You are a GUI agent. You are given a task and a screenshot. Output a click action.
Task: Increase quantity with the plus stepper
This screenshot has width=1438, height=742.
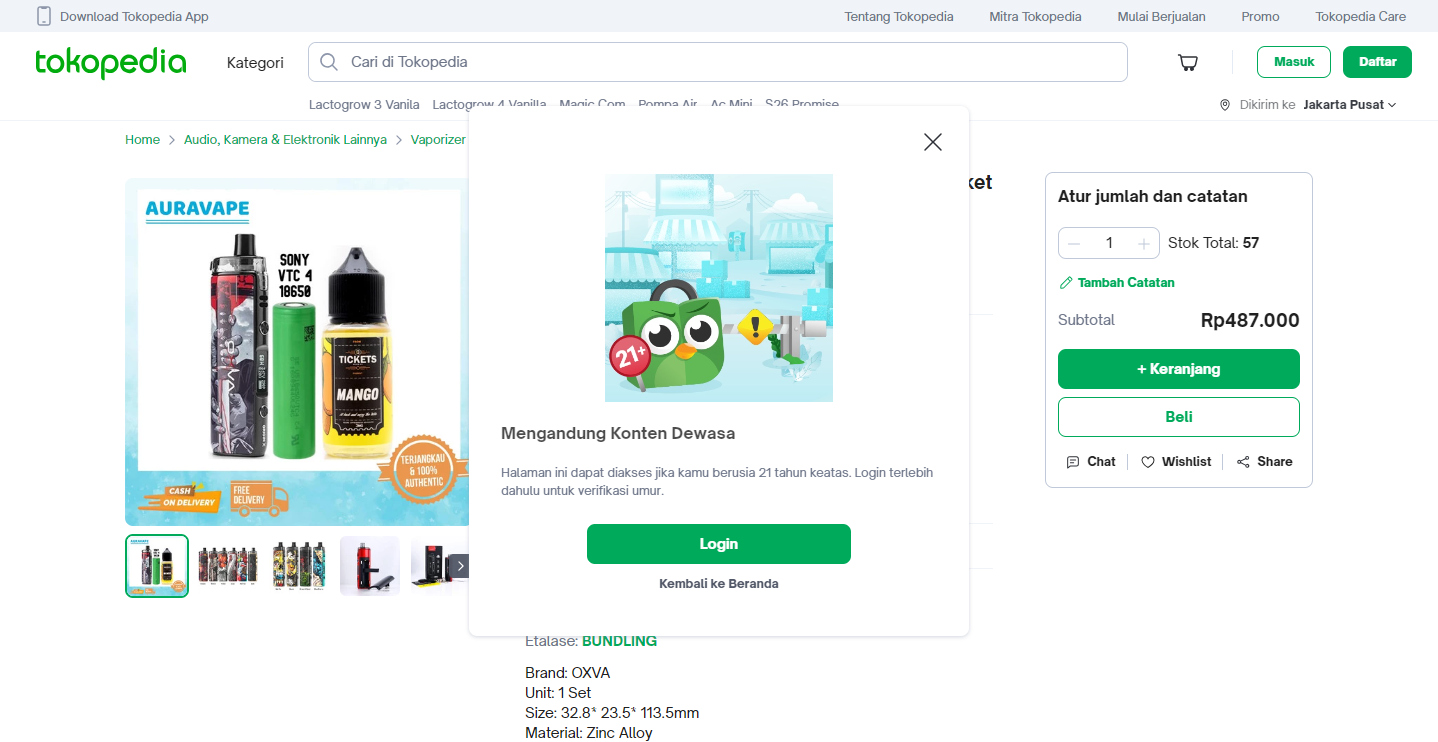tap(1143, 242)
